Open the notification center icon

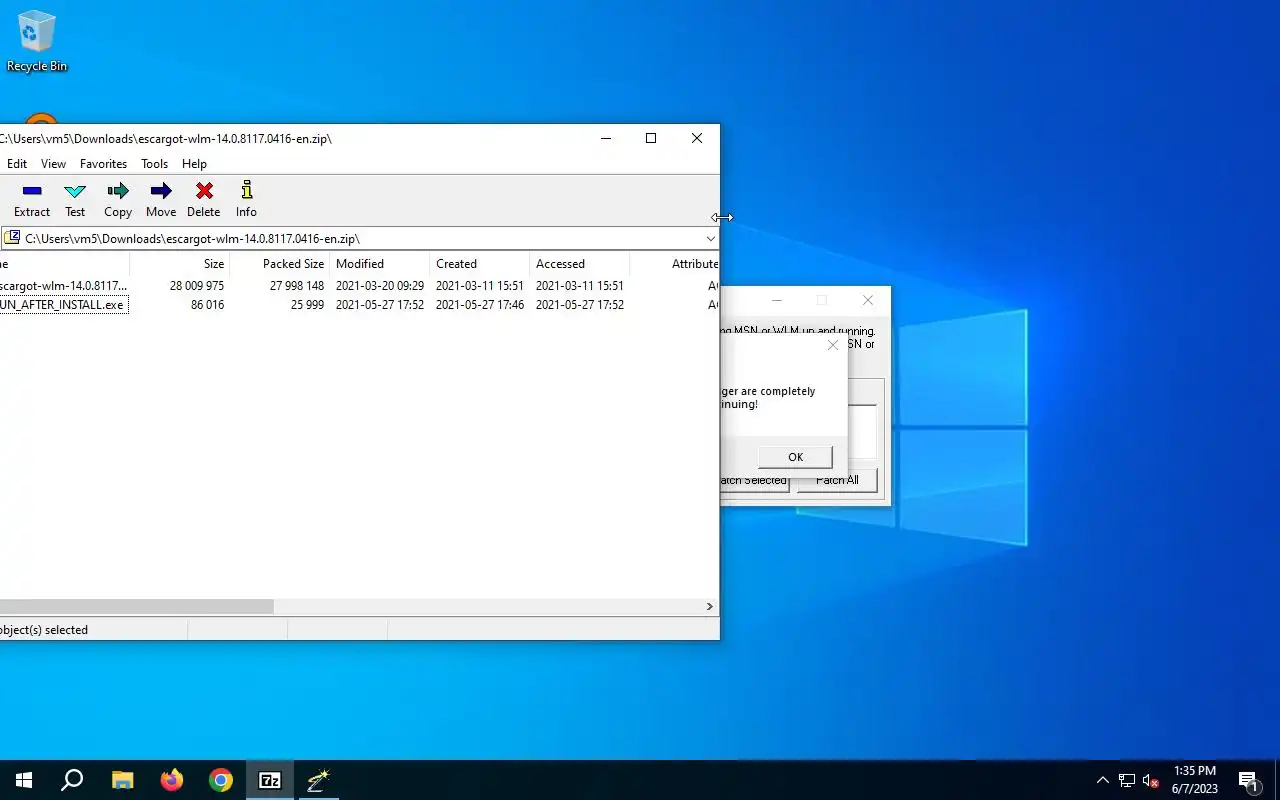click(1248, 780)
